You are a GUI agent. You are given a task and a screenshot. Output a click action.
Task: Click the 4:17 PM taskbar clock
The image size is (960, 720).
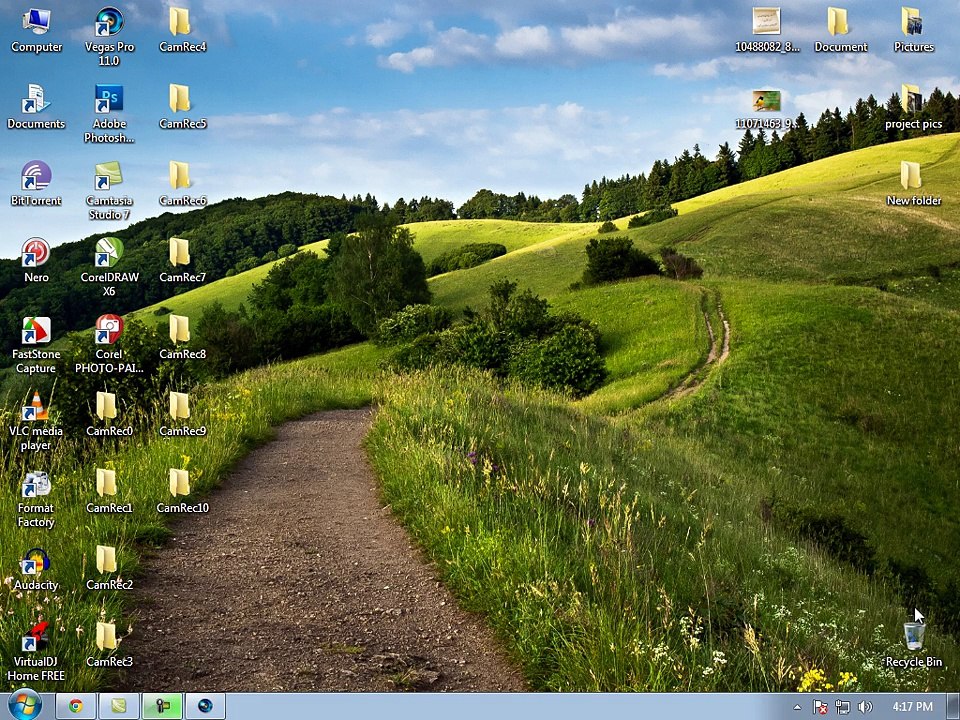(912, 707)
